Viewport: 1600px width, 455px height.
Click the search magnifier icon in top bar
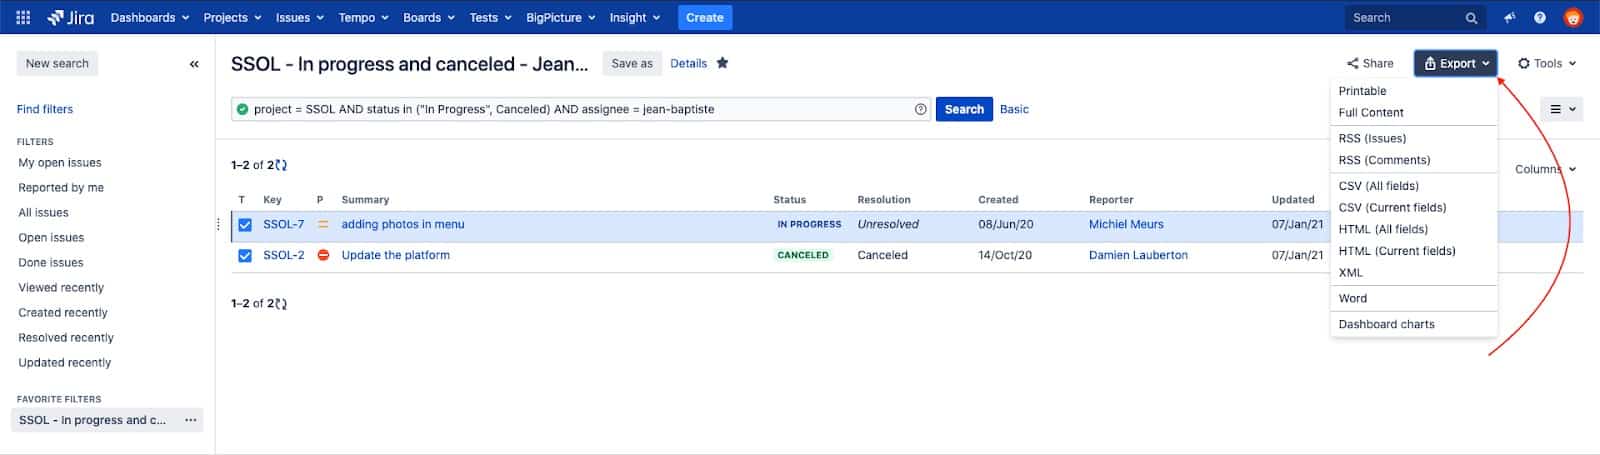pyautogui.click(x=1471, y=18)
